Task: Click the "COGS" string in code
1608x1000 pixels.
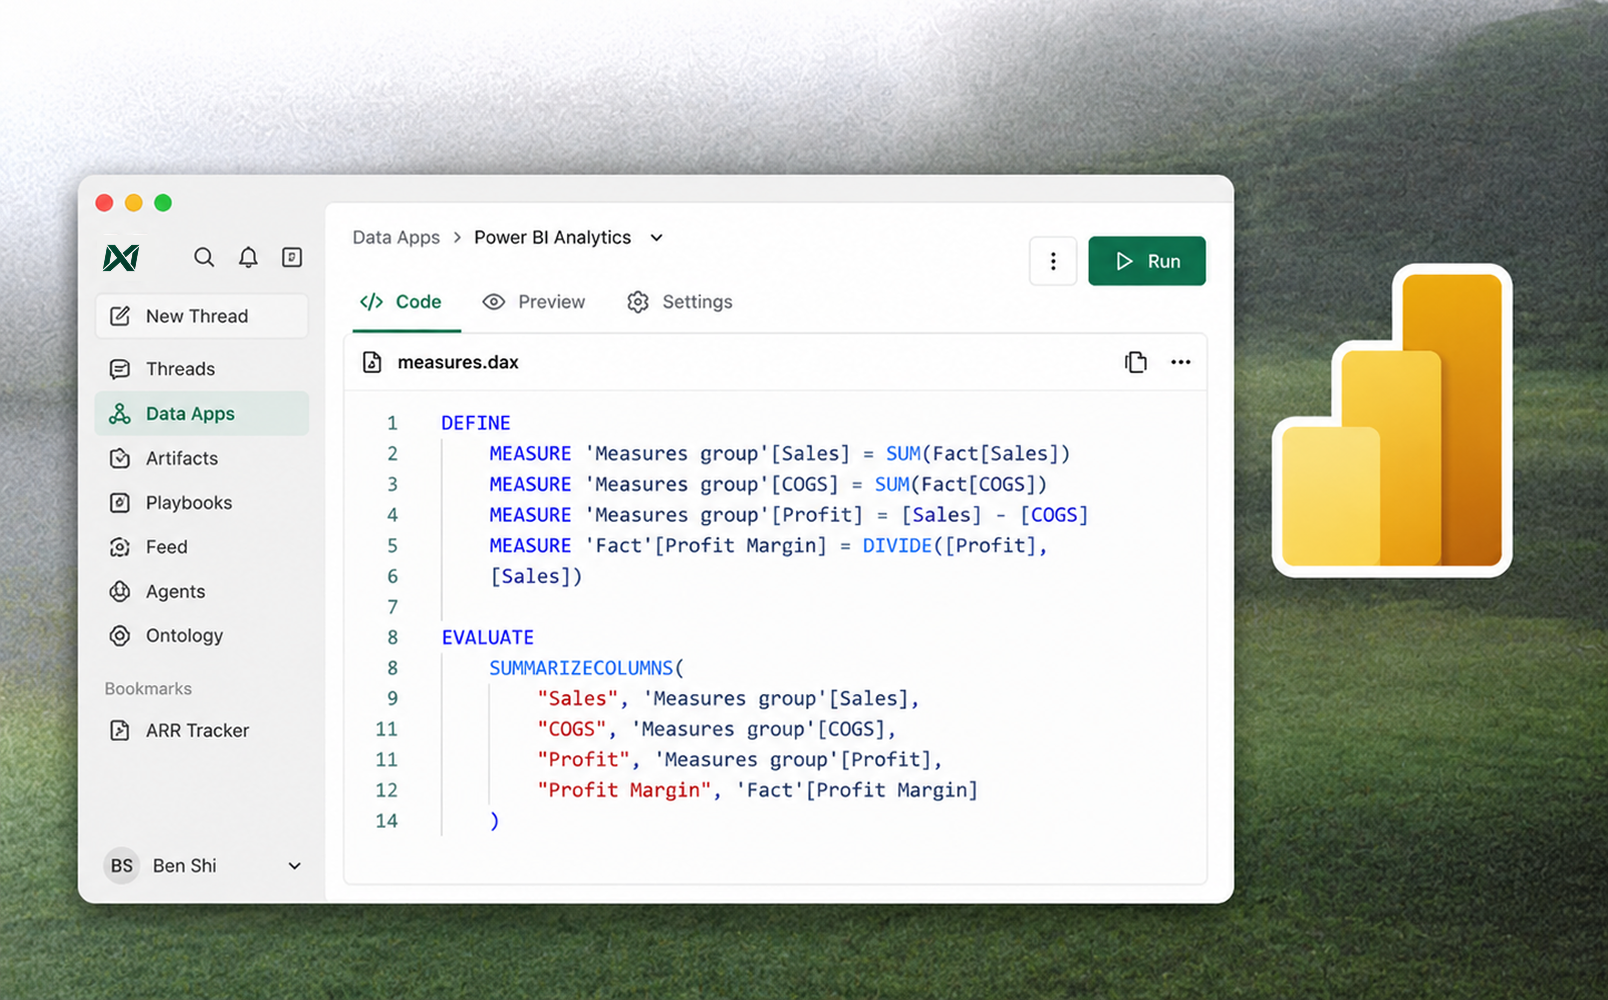Action: [x=571, y=729]
